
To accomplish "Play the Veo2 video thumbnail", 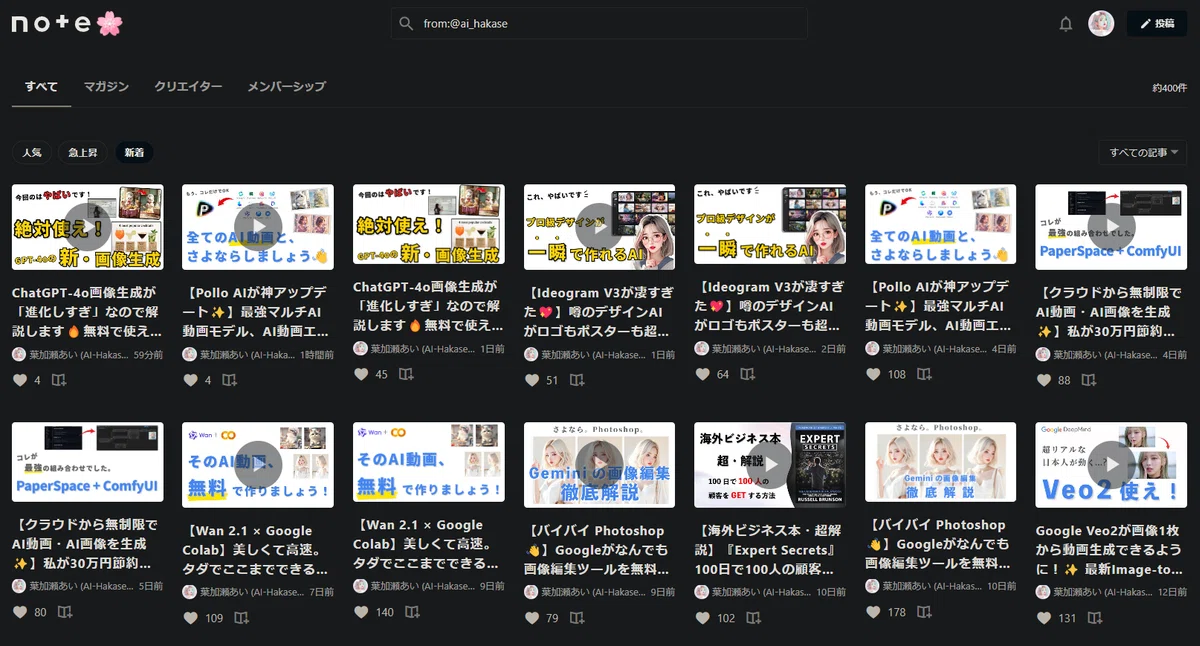I will pos(1112,464).
